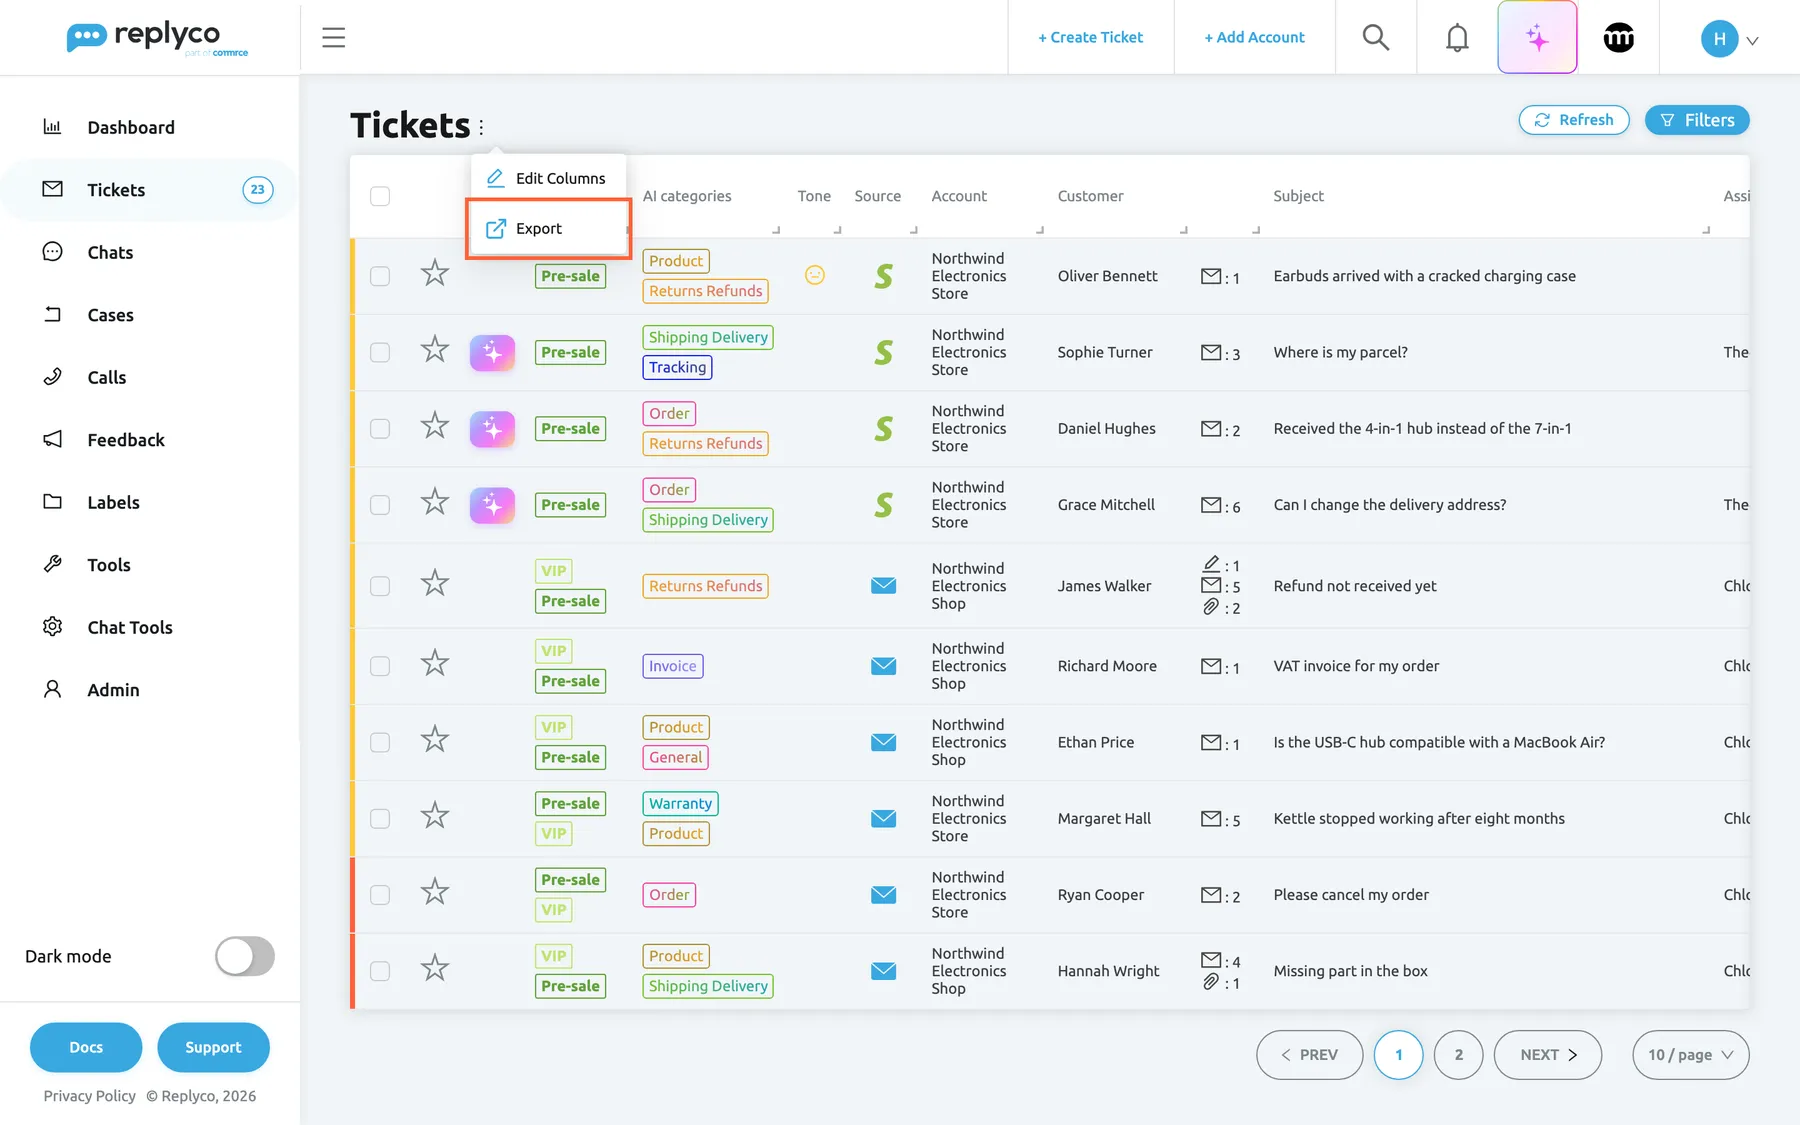
Task: Click the mail count icon for Ryan Cooper
Action: pyautogui.click(x=1211, y=895)
